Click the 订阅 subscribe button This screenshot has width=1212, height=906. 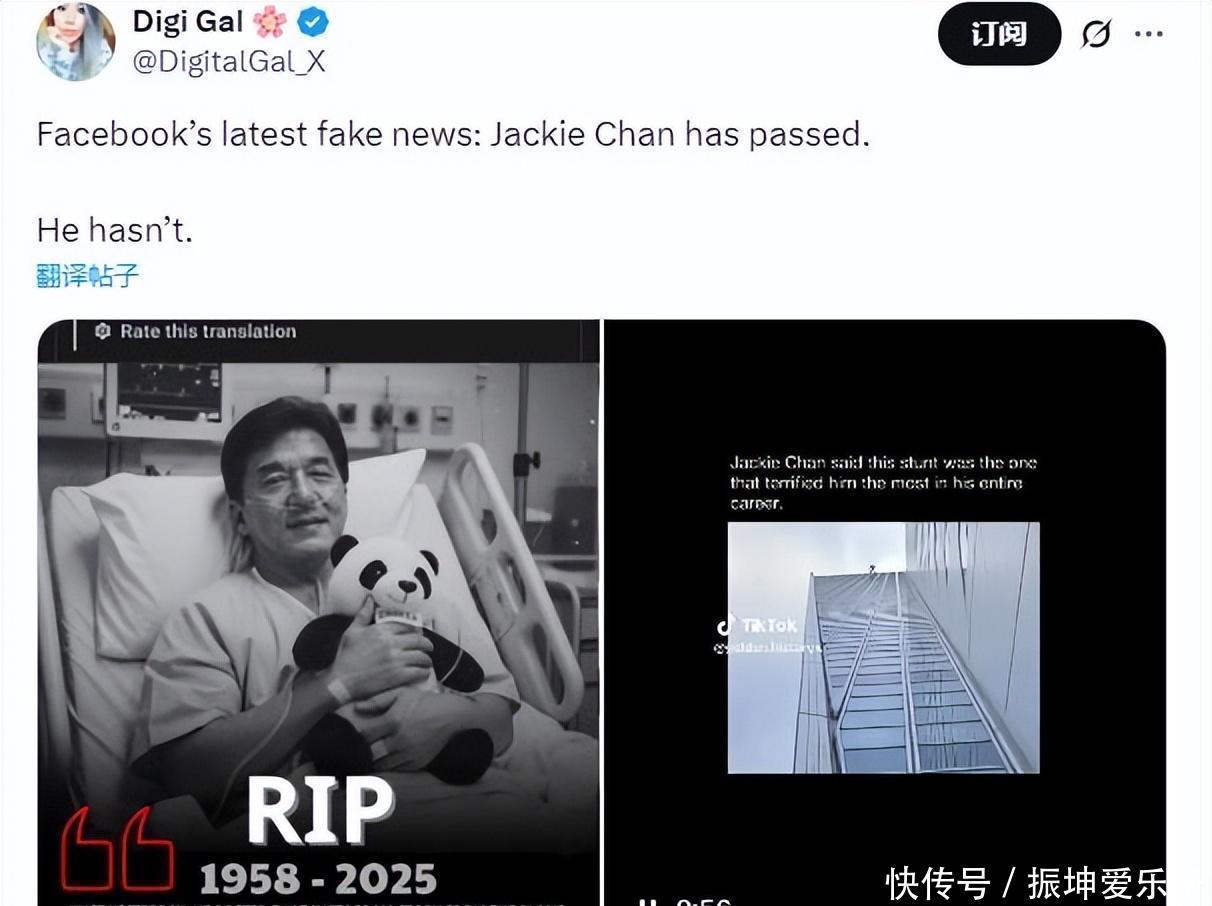[x=999, y=34]
